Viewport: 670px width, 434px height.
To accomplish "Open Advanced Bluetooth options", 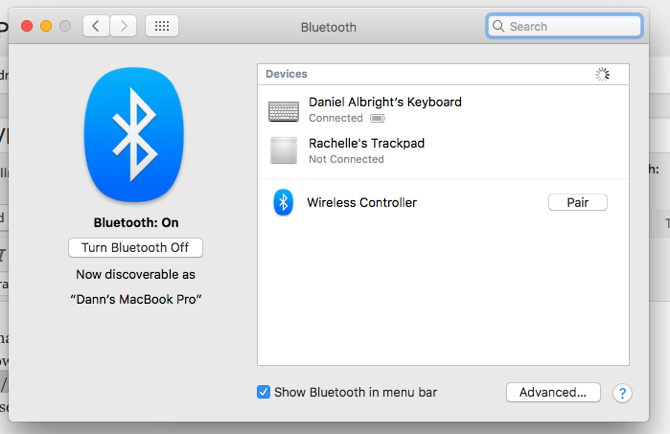I will coord(553,392).
